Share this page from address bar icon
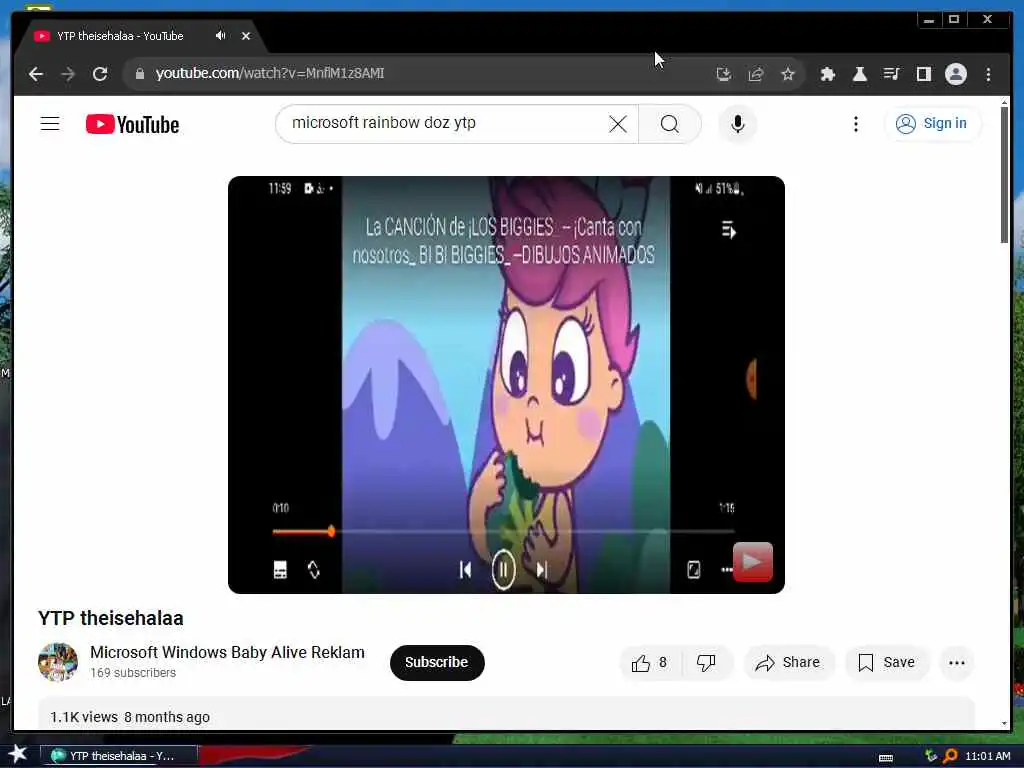This screenshot has width=1024, height=768. point(756,74)
